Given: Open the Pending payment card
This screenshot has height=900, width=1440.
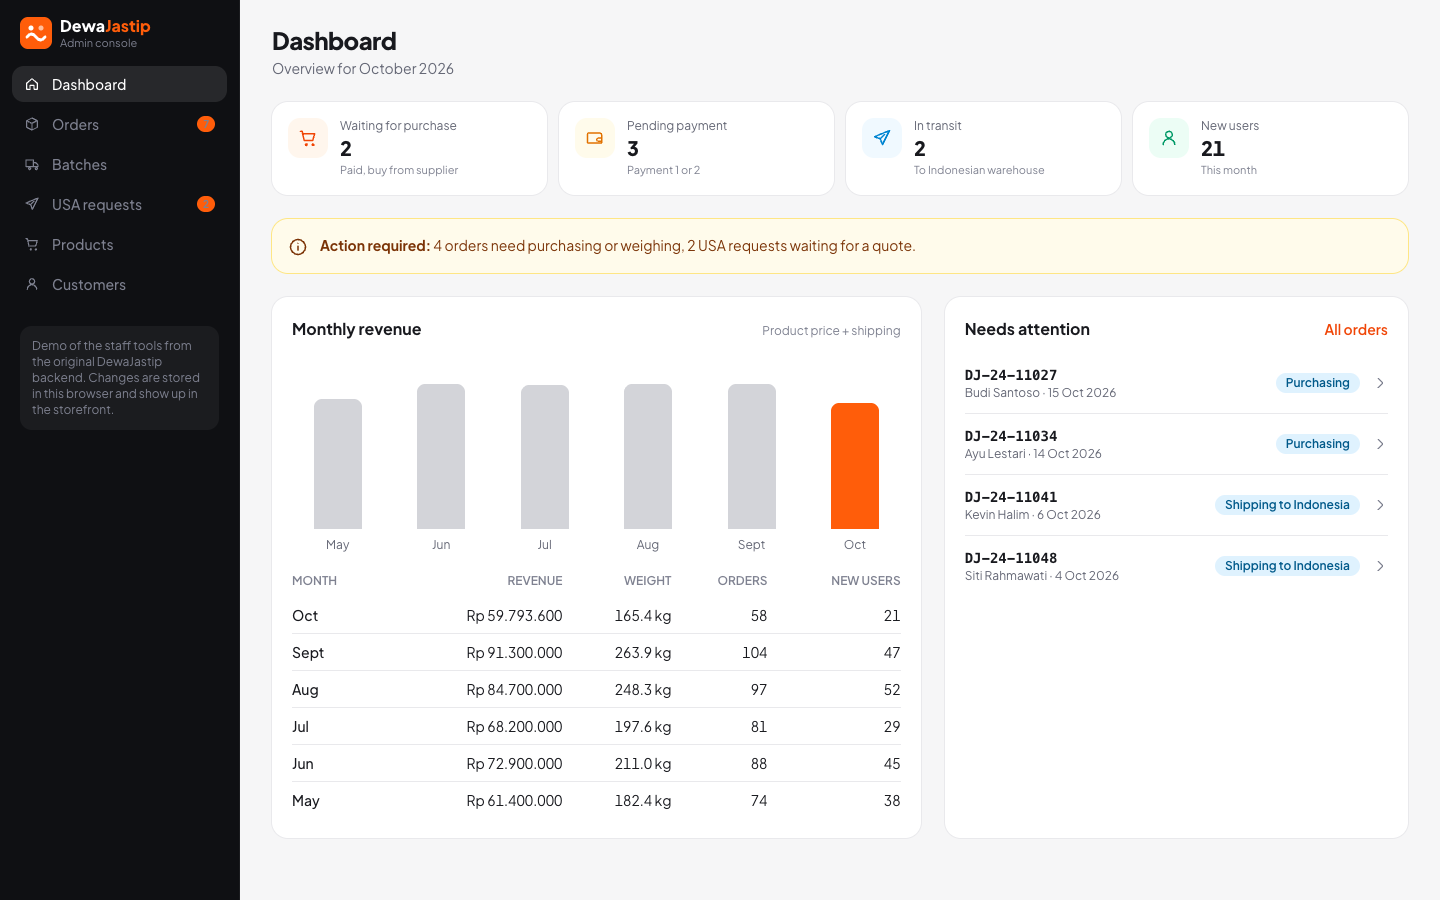Looking at the screenshot, I should [x=696, y=148].
